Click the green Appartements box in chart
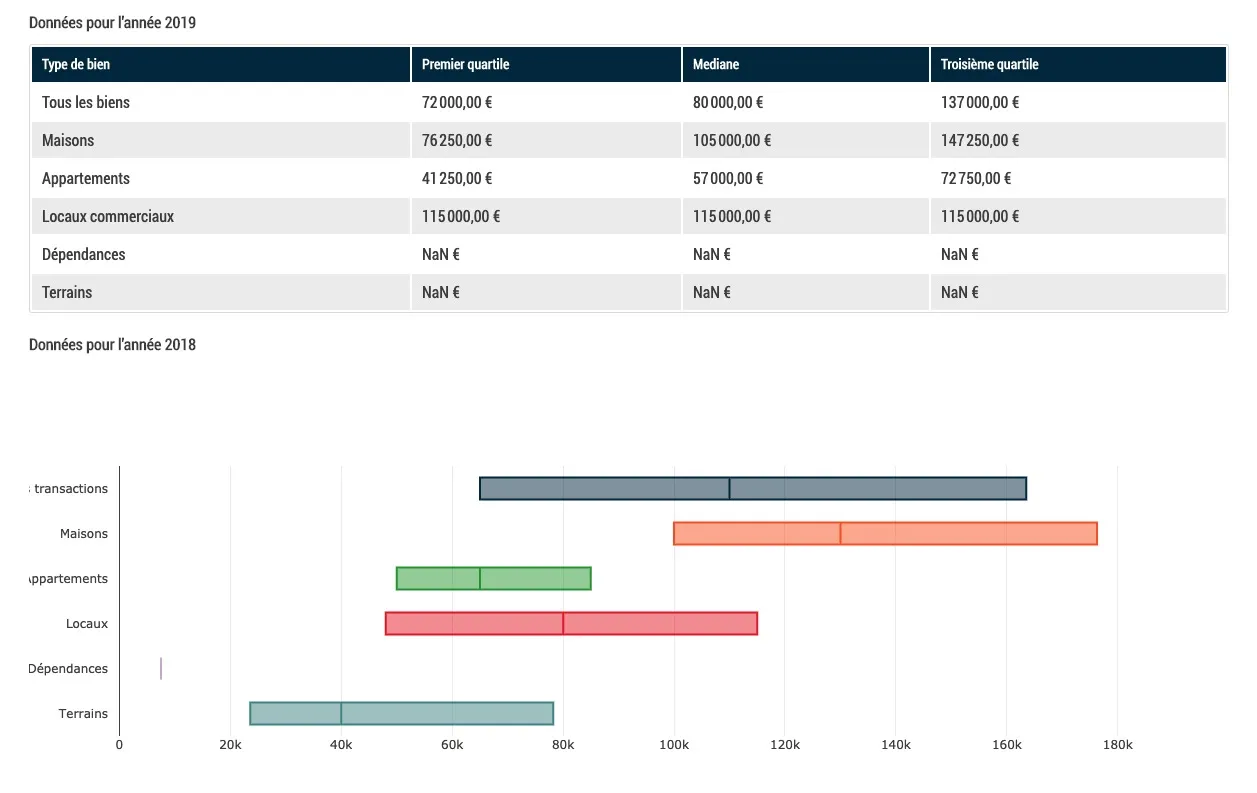The image size is (1257, 793). pyautogui.click(x=494, y=579)
